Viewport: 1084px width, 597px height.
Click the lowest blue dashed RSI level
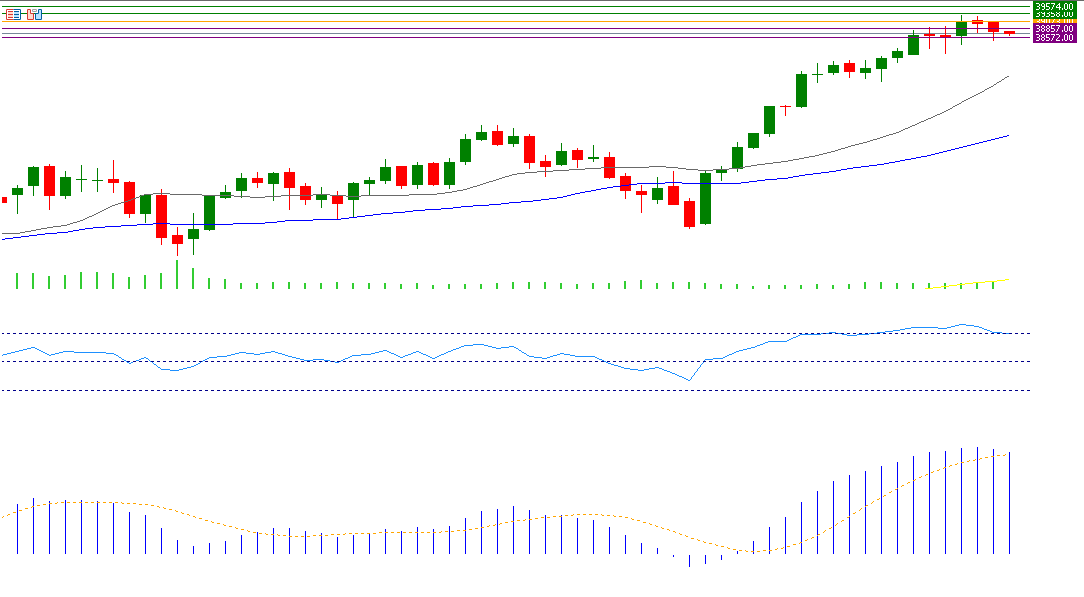[500, 390]
